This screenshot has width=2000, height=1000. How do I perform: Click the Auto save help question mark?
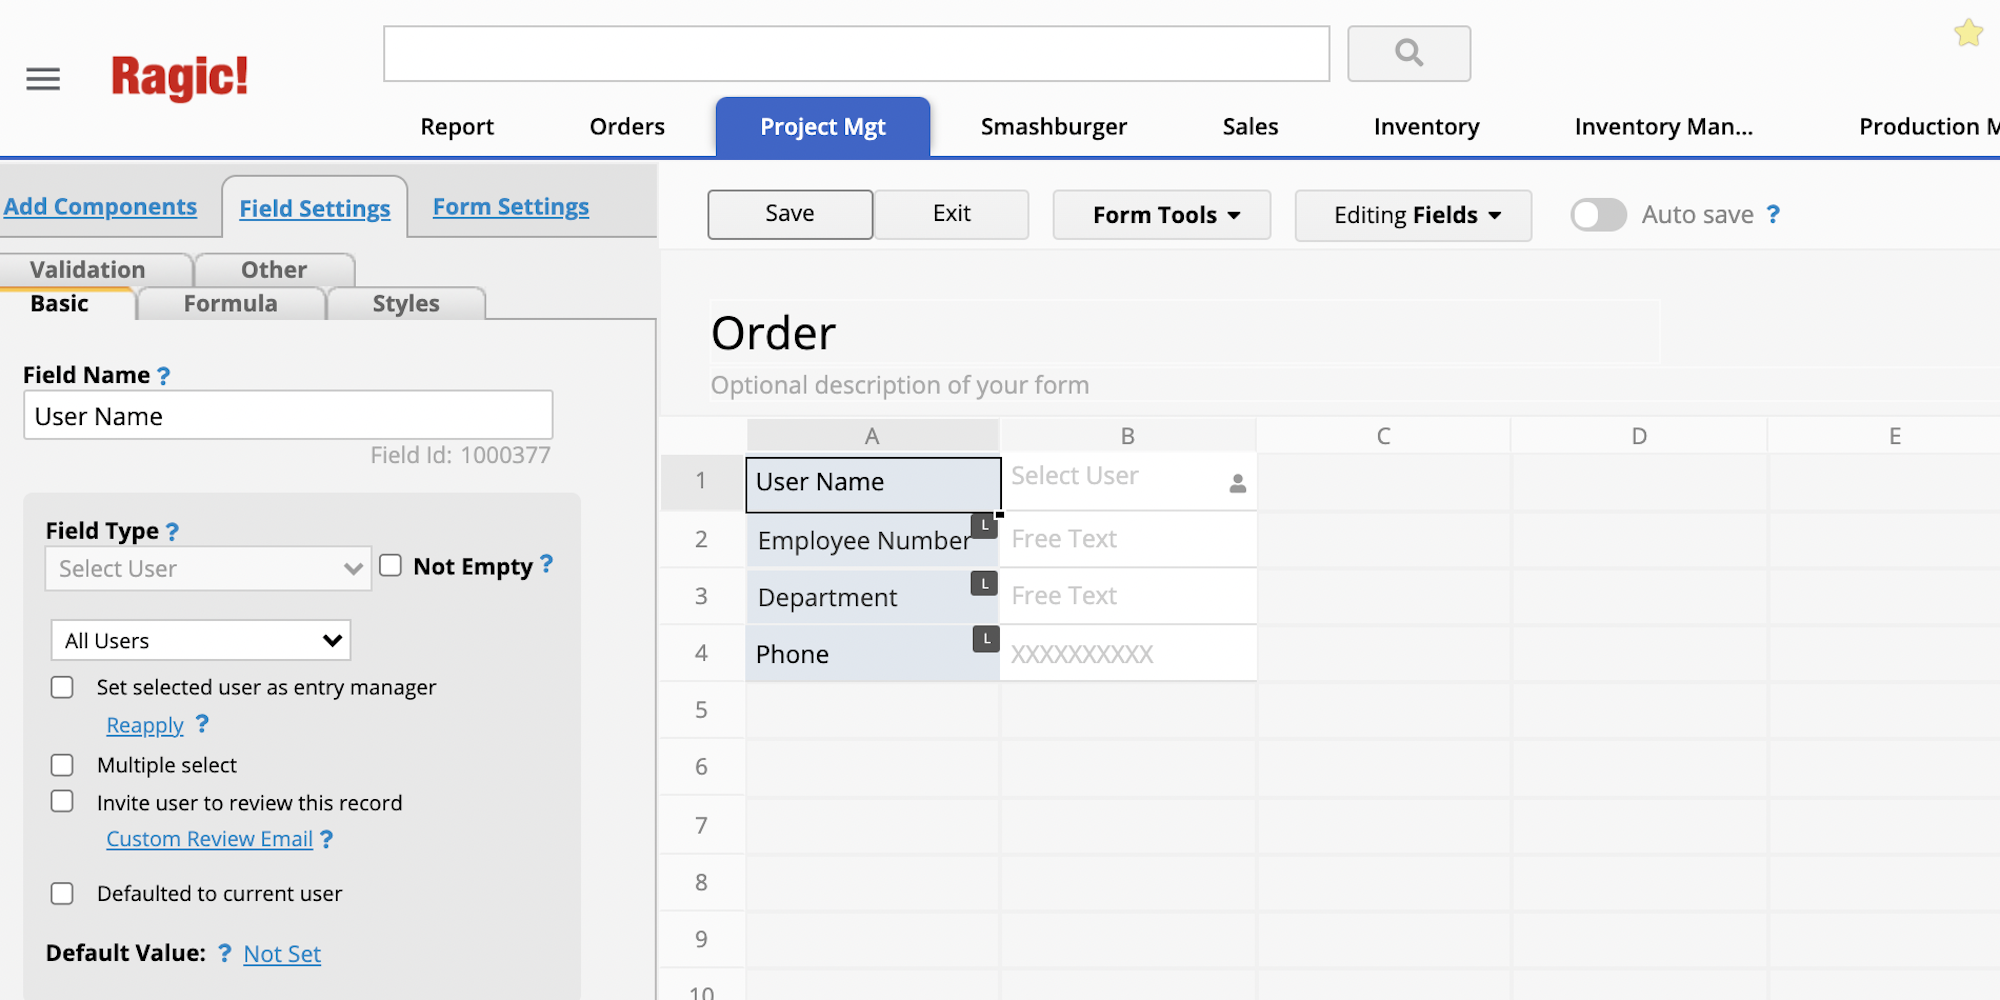pyautogui.click(x=1773, y=215)
